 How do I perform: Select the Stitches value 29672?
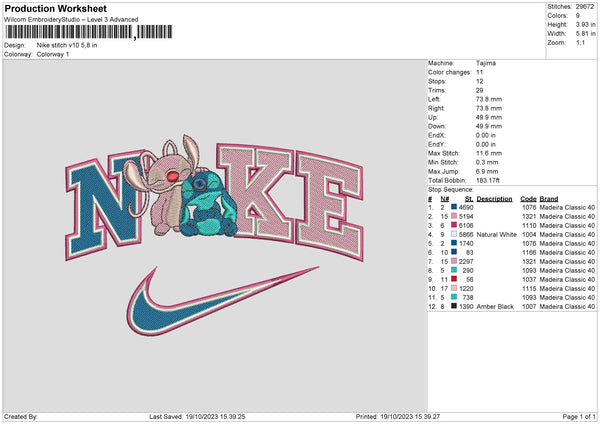point(585,7)
